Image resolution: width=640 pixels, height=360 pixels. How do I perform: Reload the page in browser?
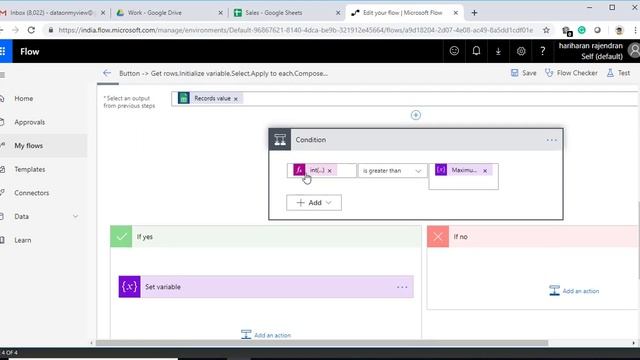(x=31, y=30)
